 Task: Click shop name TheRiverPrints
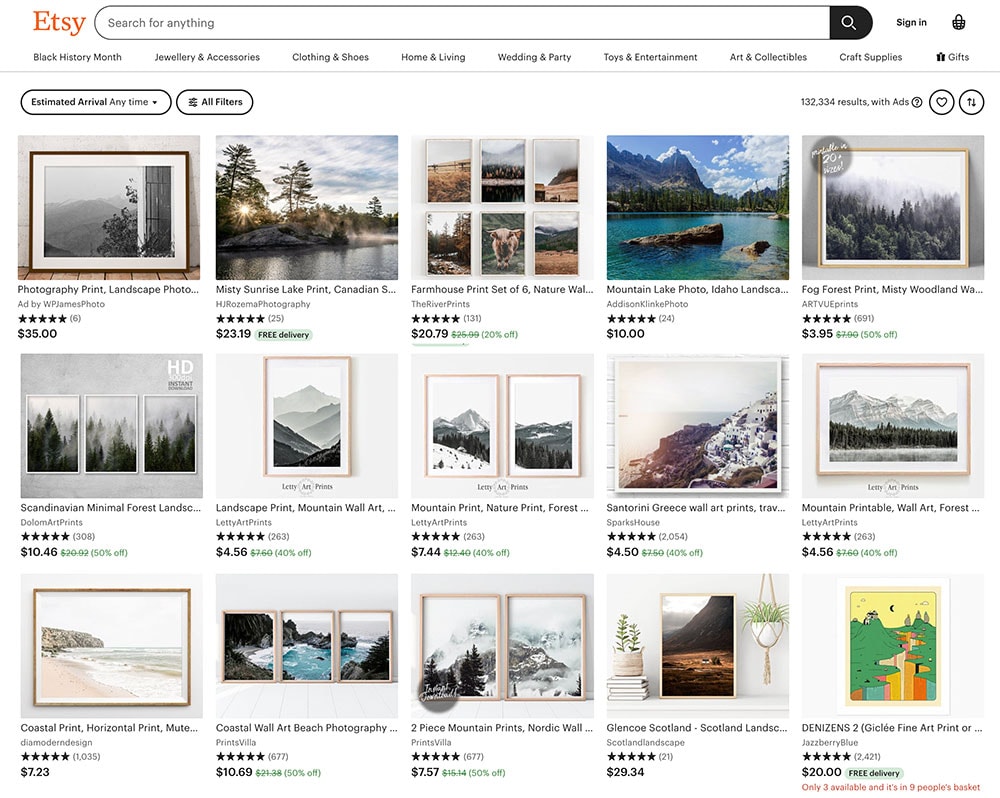point(440,304)
